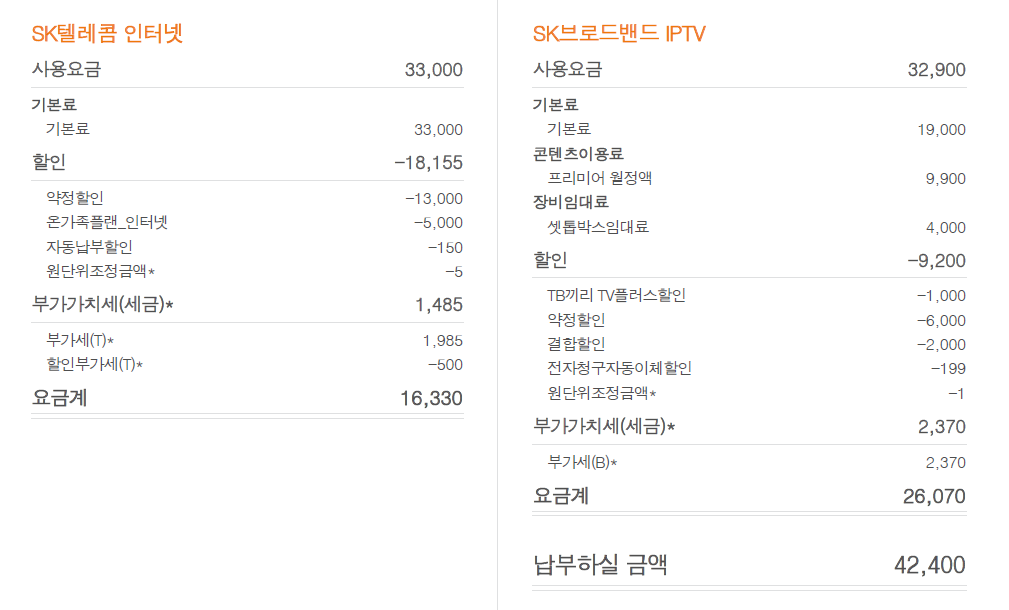Click the 콘텐츠이용료 category heading

pyautogui.click(x=578, y=154)
